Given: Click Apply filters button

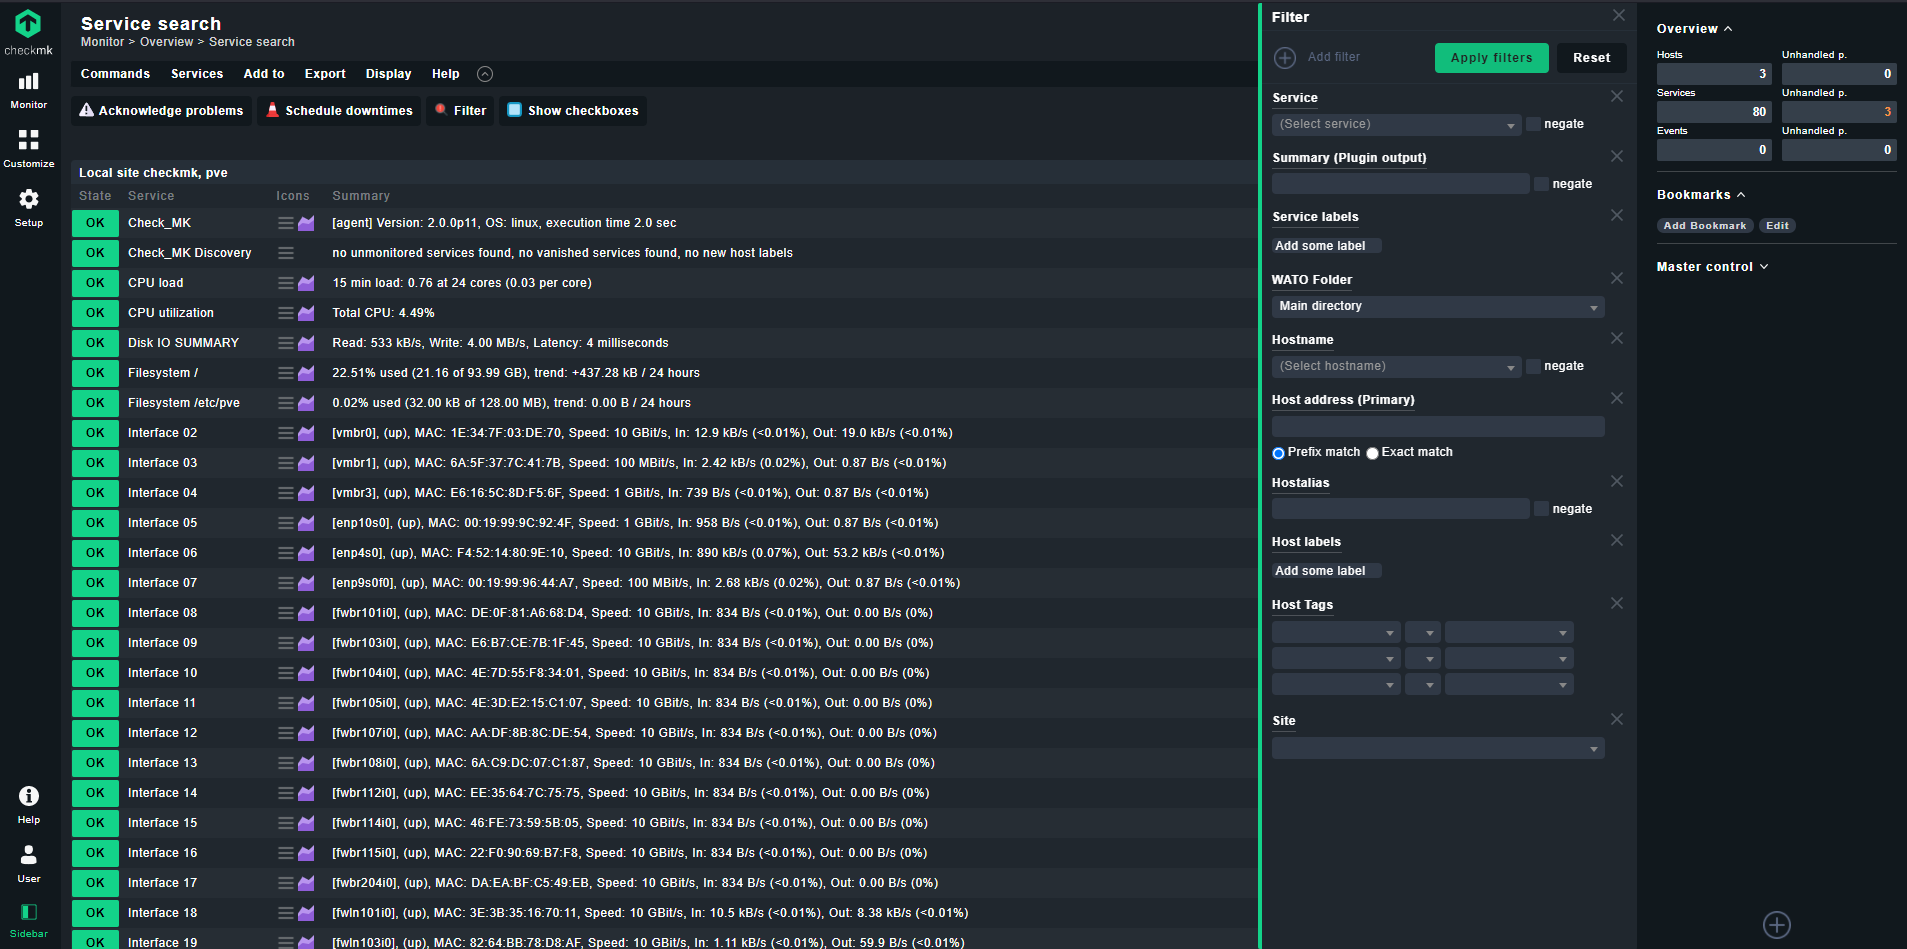Looking at the screenshot, I should pos(1491,58).
